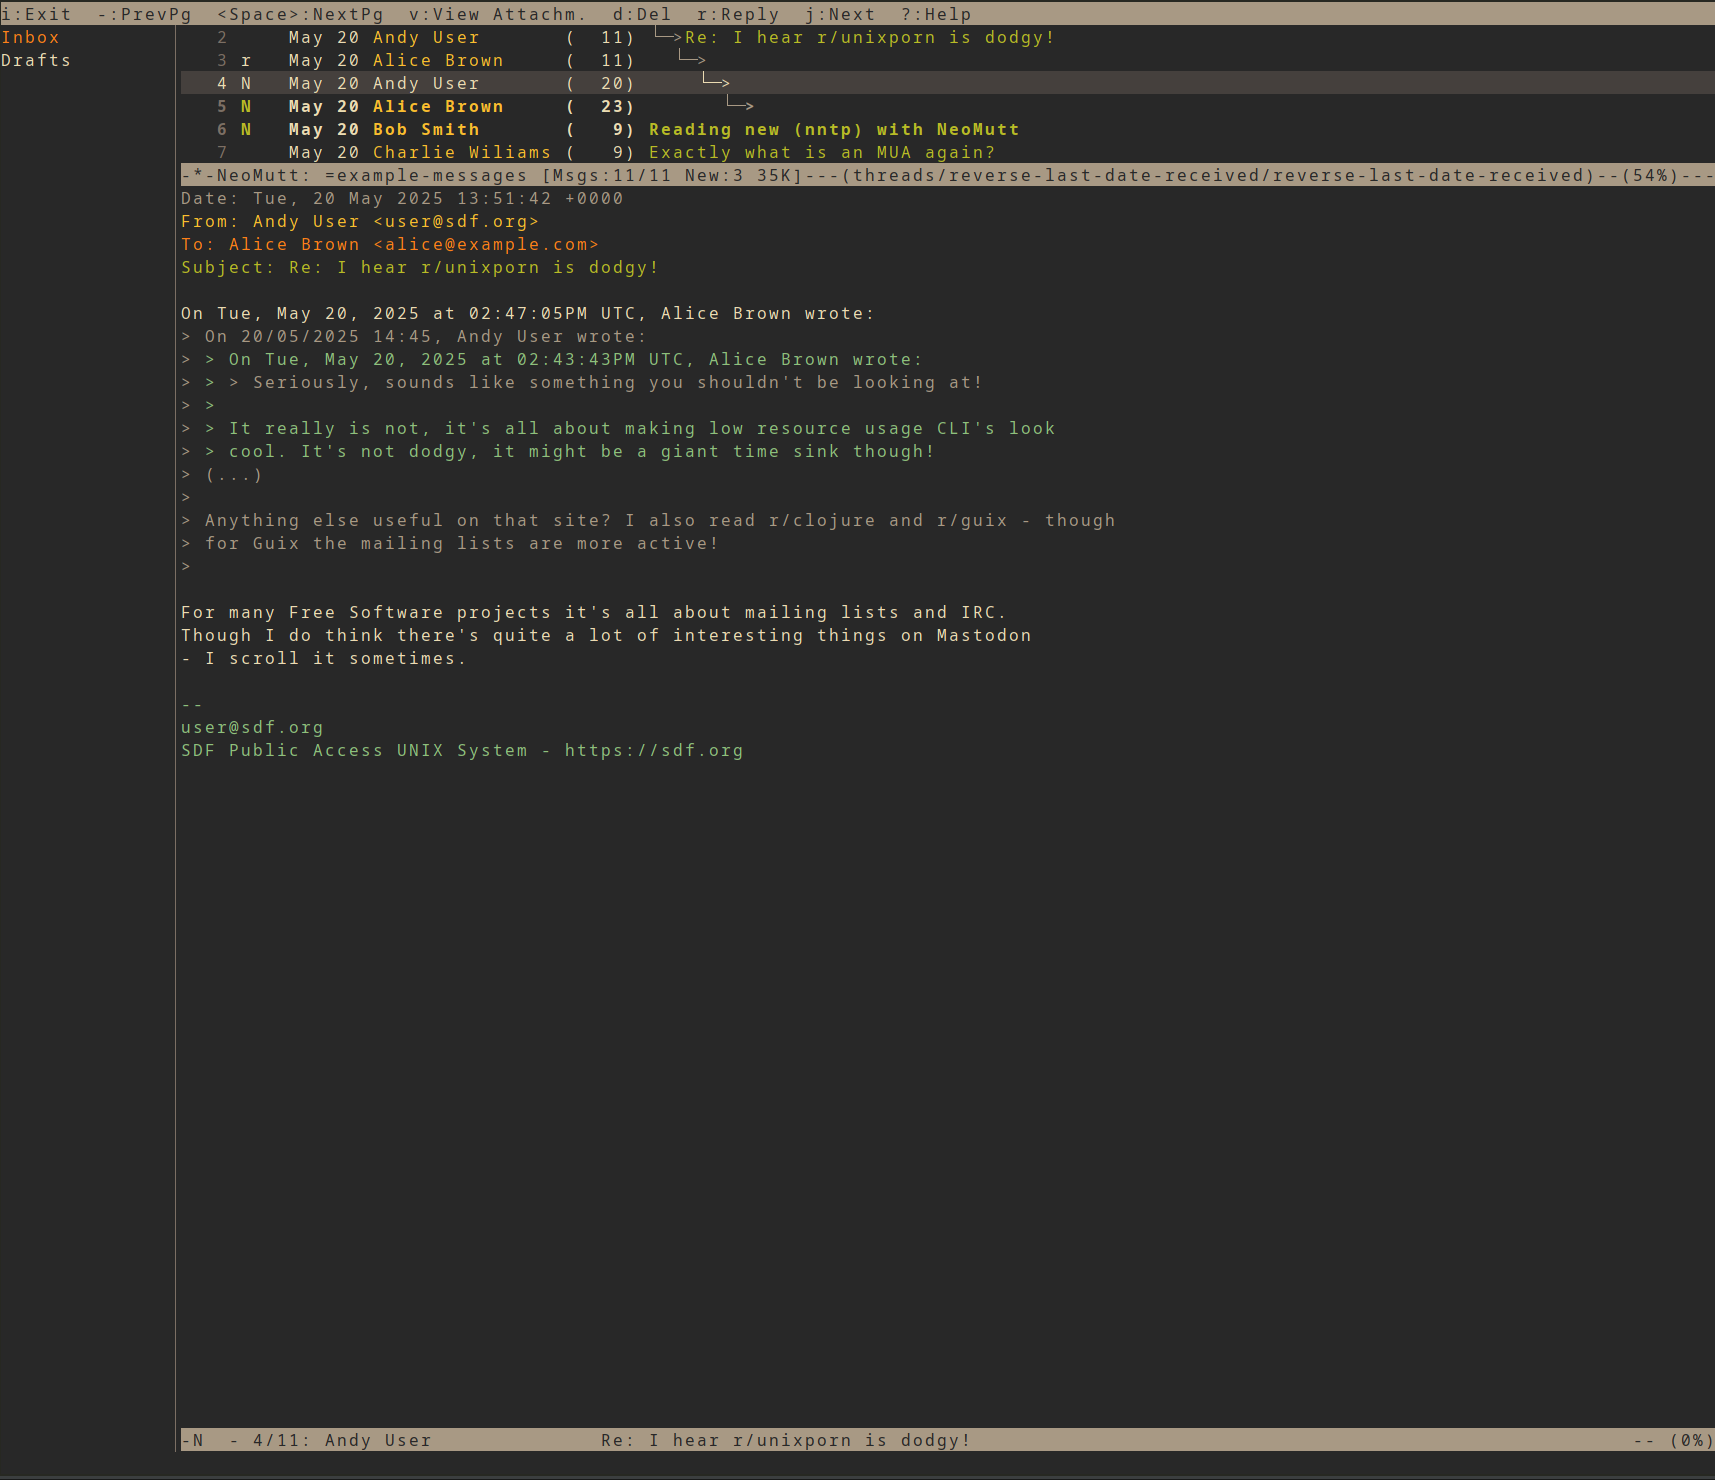Screen dimensions: 1715x1480
Task: Click the d:Del help hint
Action: click(642, 14)
